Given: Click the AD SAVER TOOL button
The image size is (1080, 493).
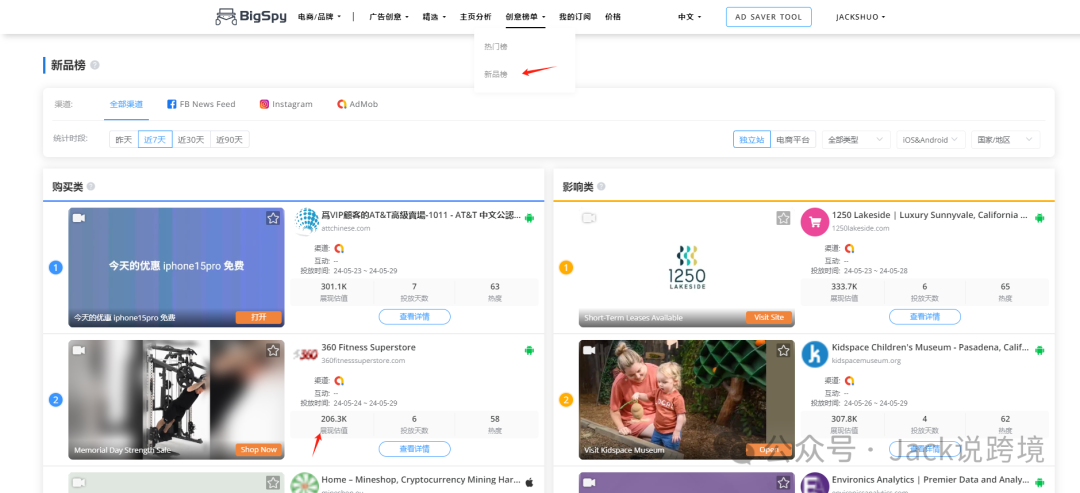Looking at the screenshot, I should click(x=769, y=17).
